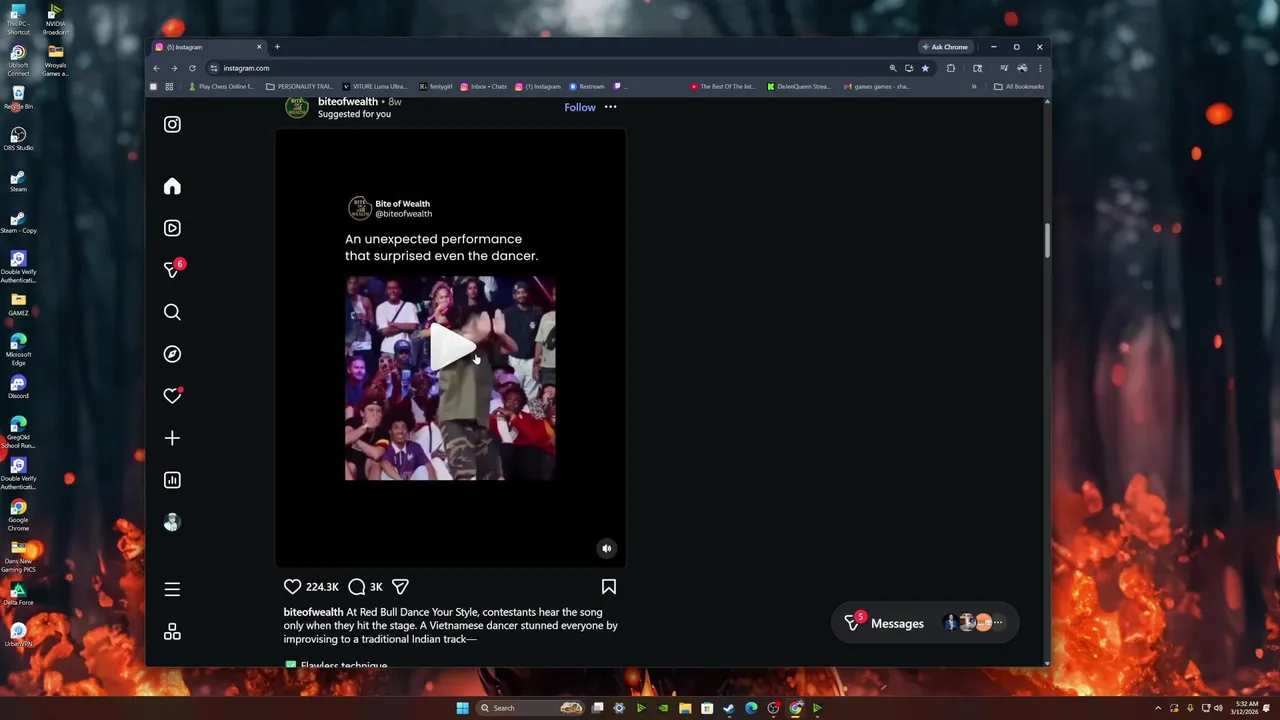Open a new Chrome tab
This screenshot has width=1280, height=720.
[277, 47]
